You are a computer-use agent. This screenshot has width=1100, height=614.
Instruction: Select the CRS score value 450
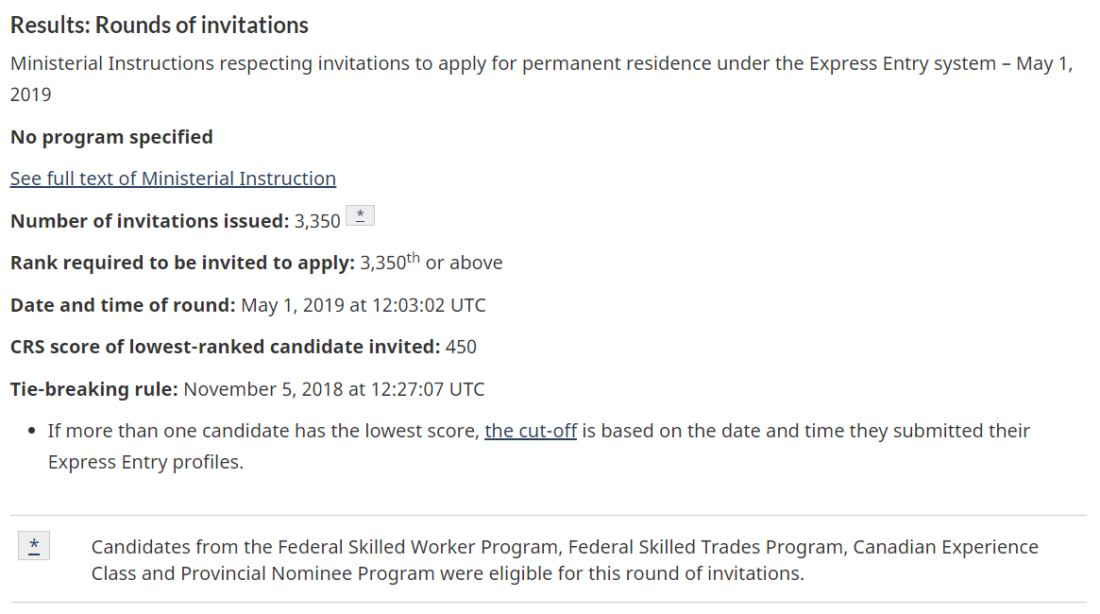click(x=461, y=347)
